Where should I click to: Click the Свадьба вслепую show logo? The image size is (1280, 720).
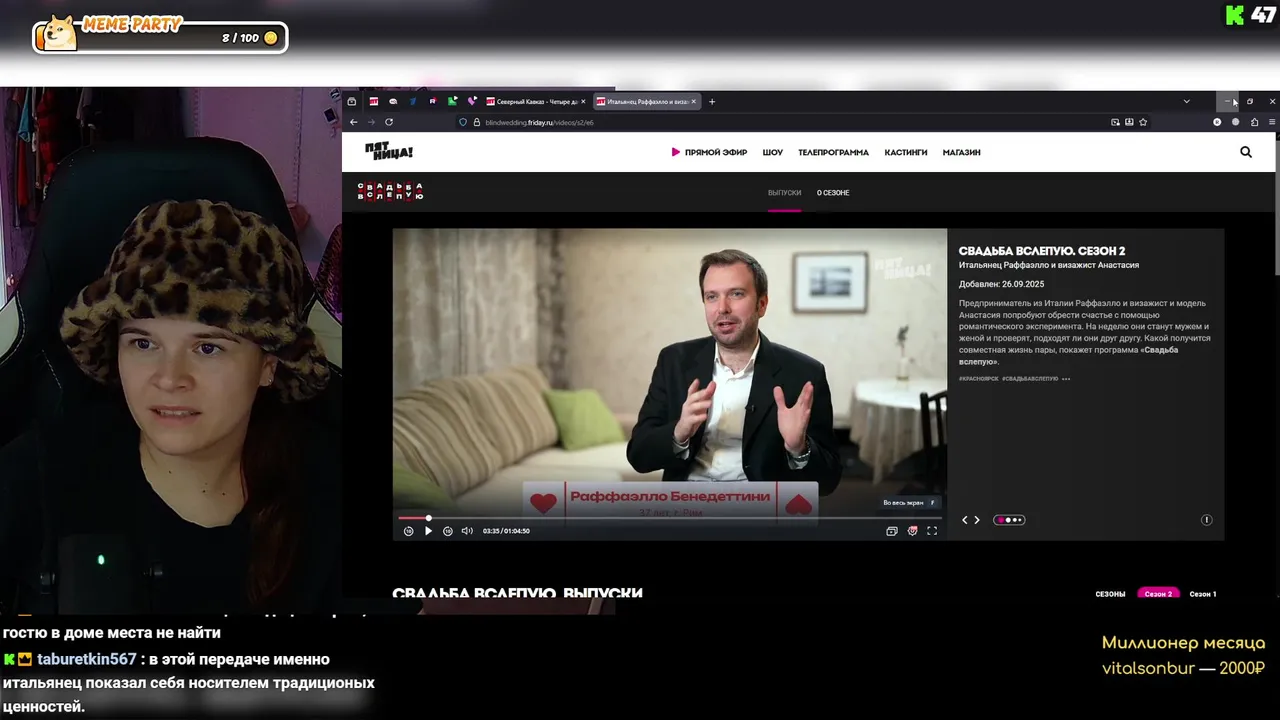click(390, 191)
